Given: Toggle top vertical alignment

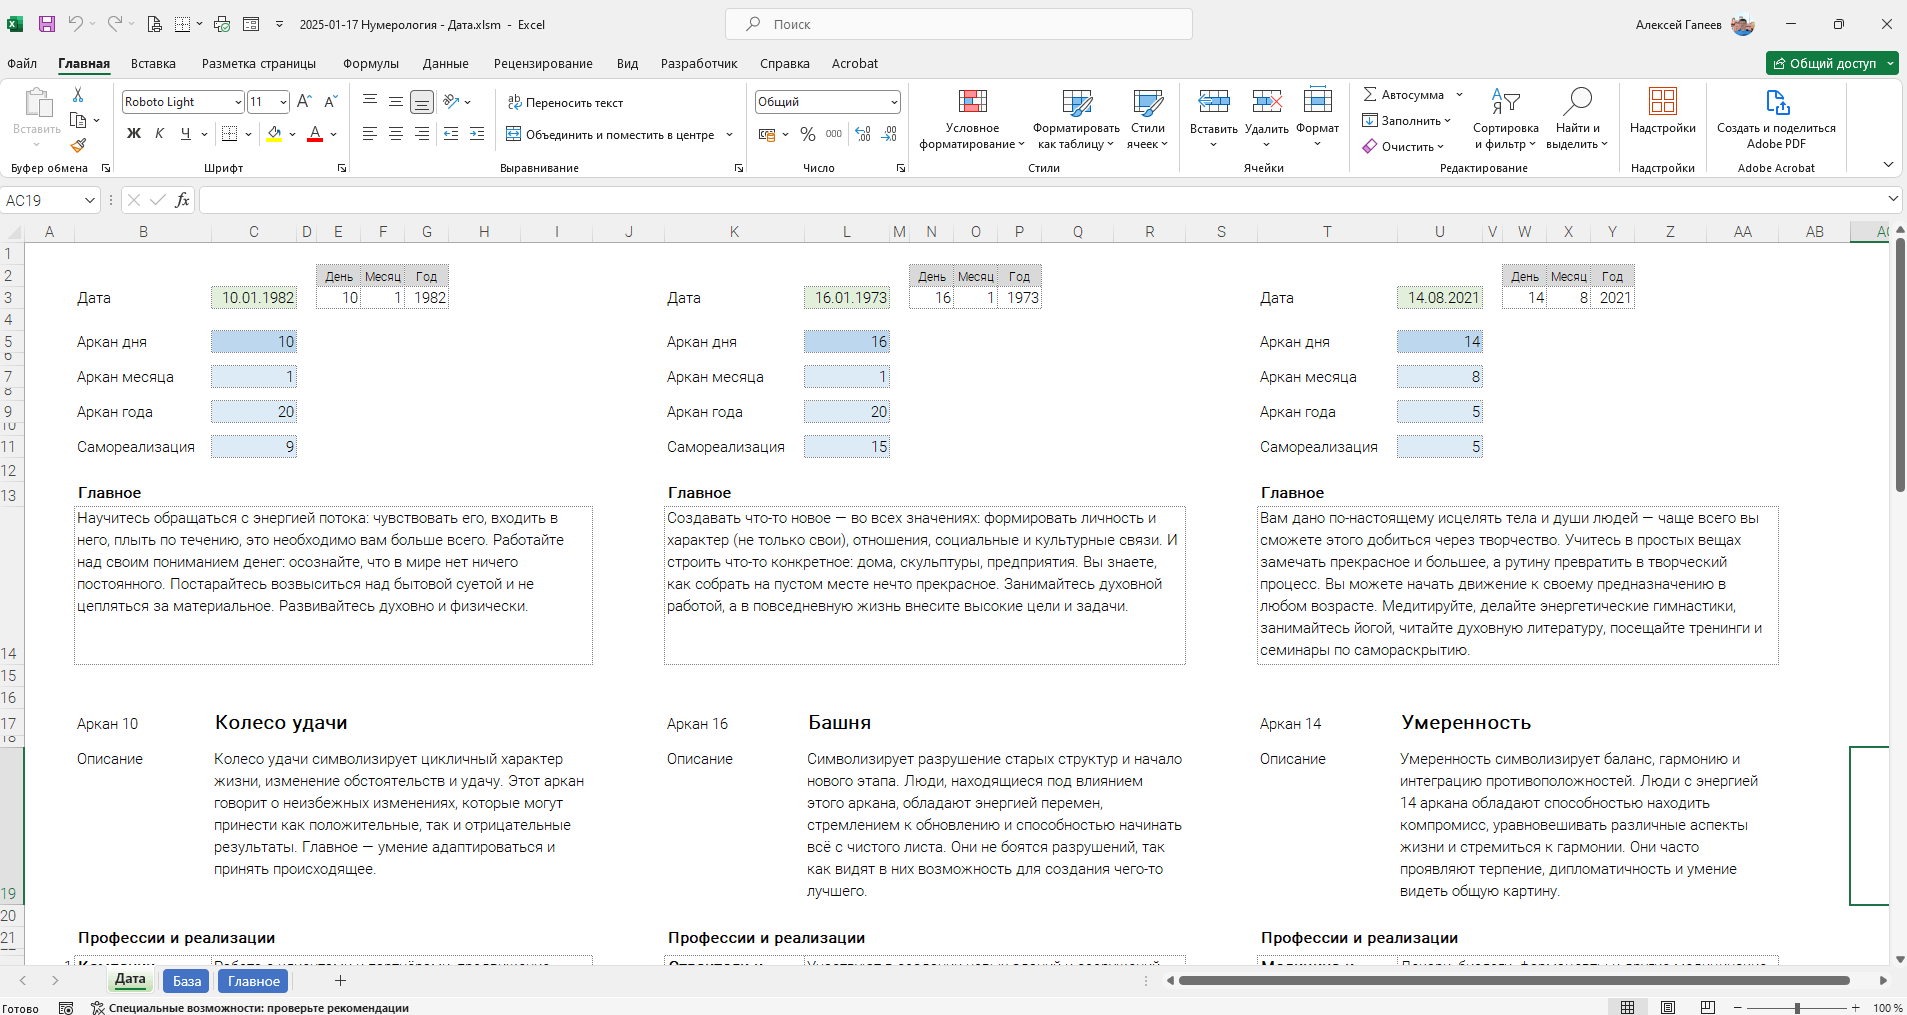Looking at the screenshot, I should [370, 102].
